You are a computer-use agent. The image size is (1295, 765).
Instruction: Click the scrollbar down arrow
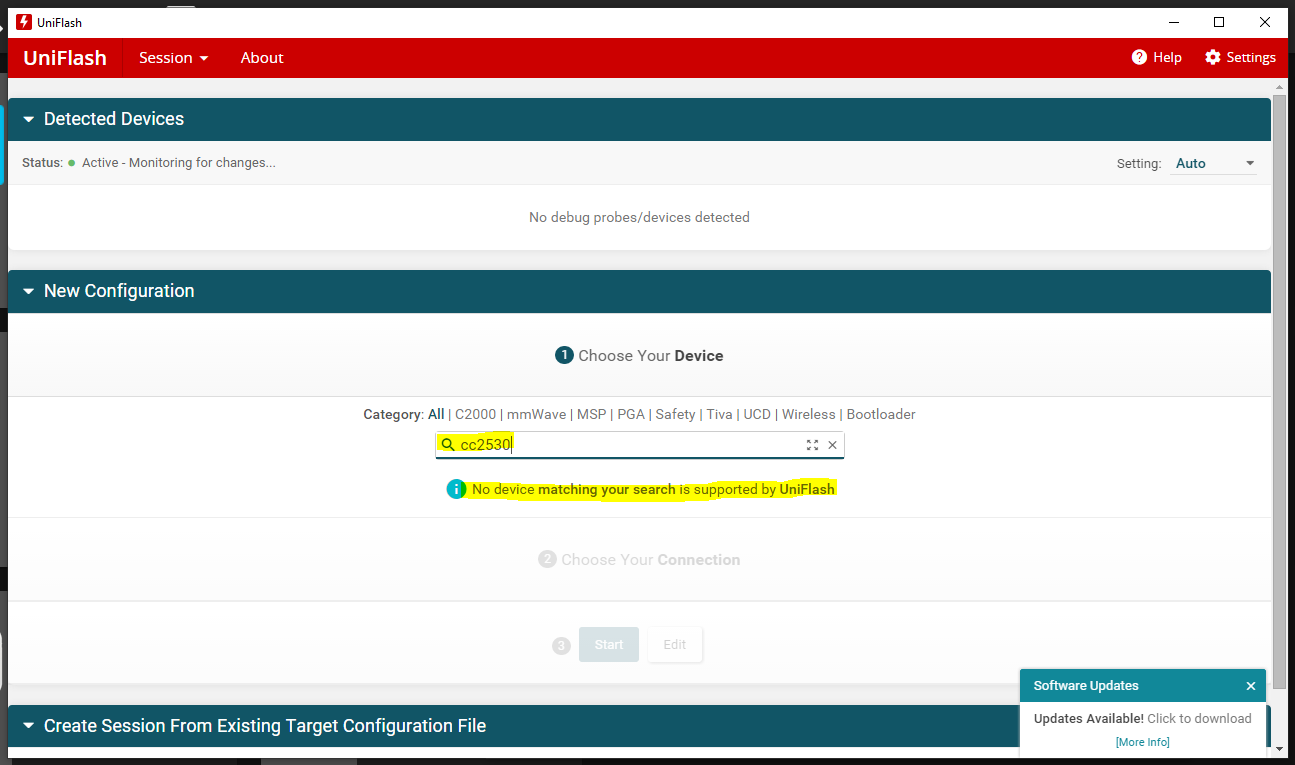click(1279, 747)
